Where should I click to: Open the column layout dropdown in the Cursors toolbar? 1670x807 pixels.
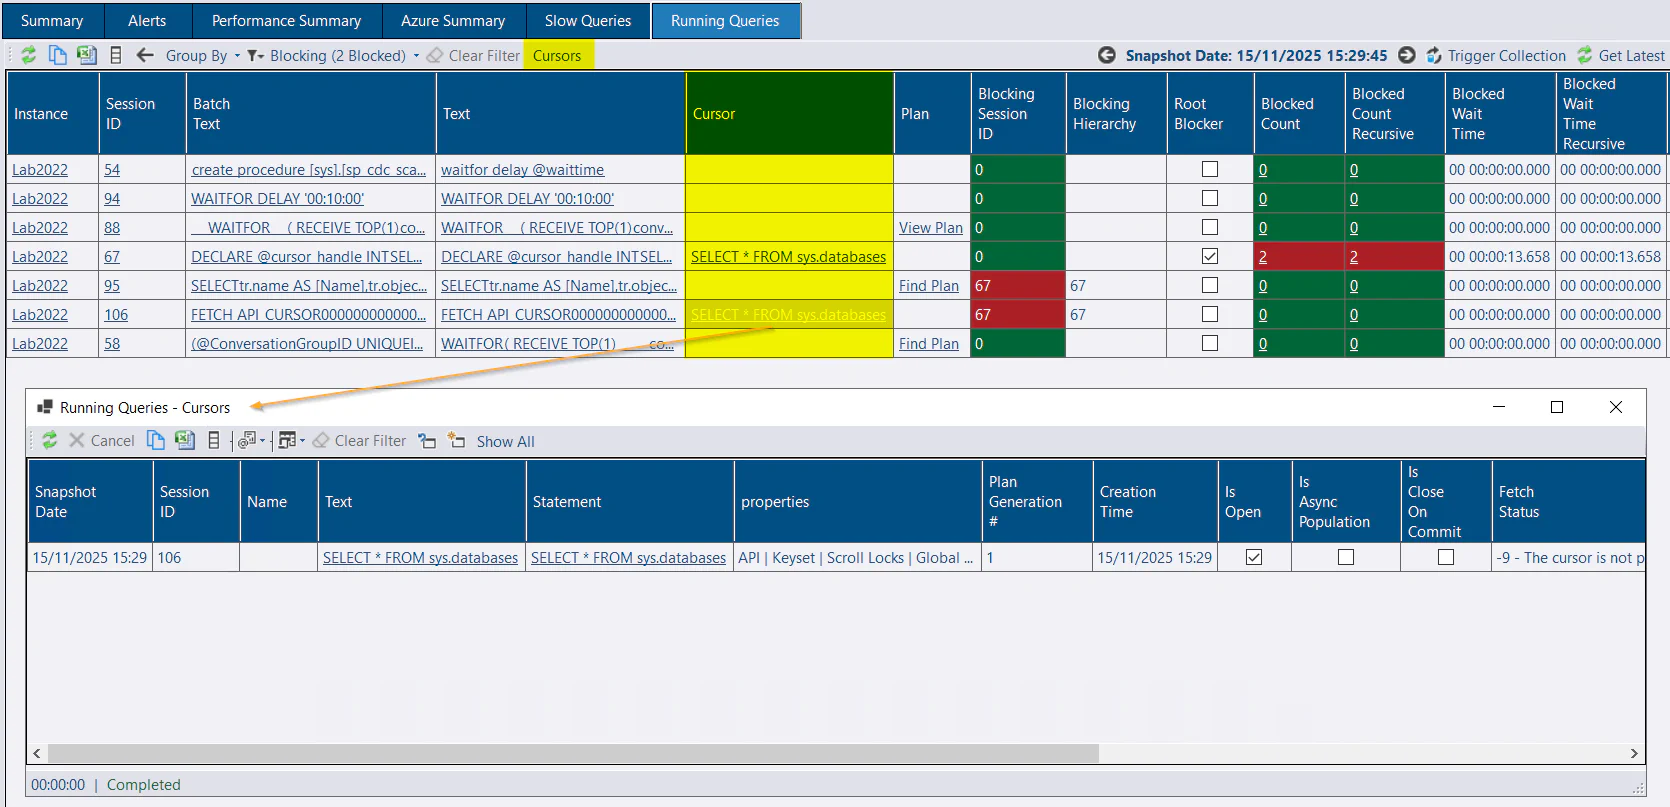pyautogui.click(x=291, y=440)
